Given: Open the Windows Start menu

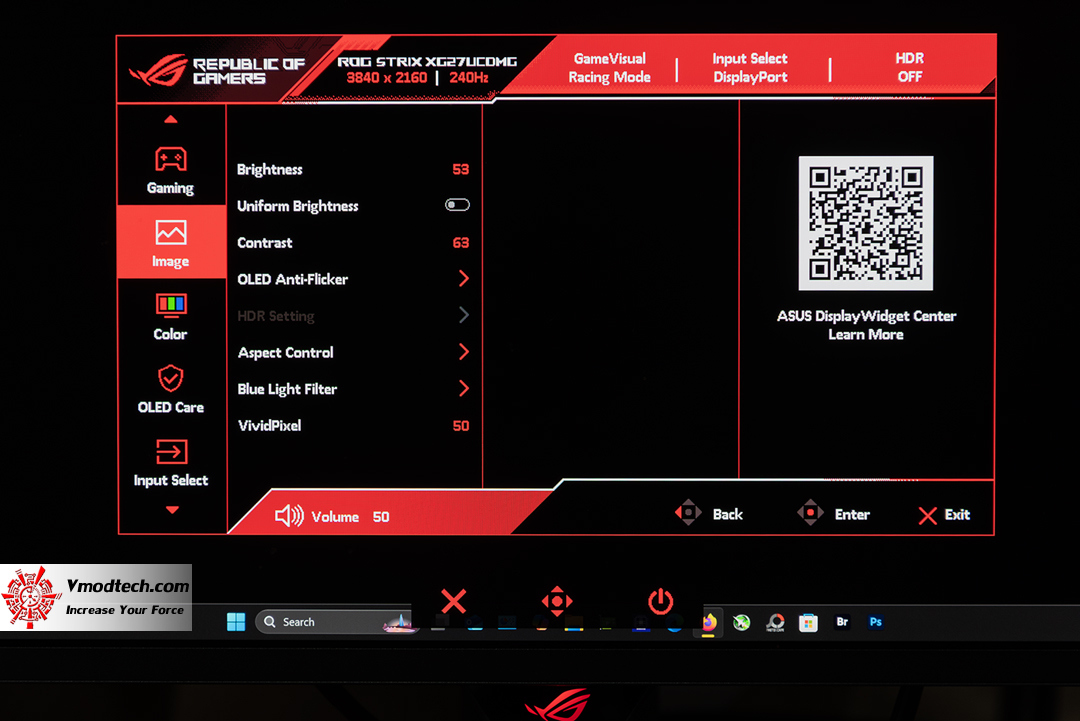Looking at the screenshot, I should coord(236,622).
